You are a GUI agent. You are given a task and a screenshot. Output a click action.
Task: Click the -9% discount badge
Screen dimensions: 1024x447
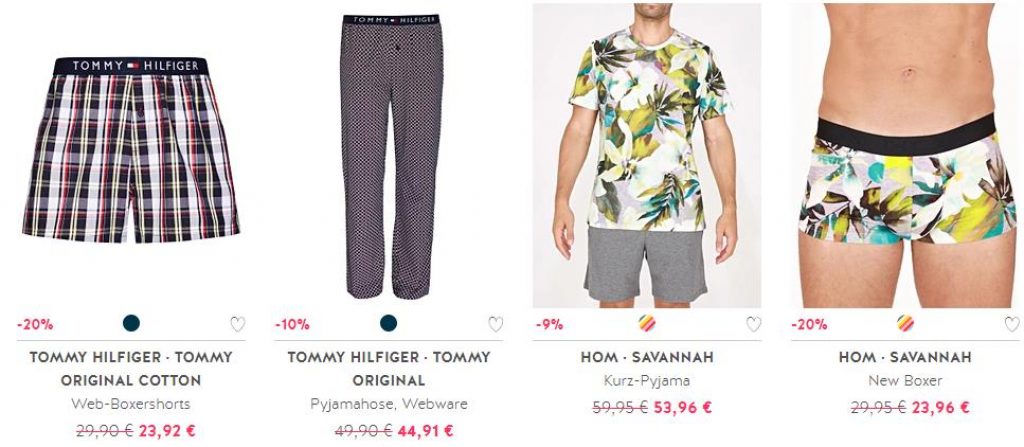pyautogui.click(x=549, y=324)
